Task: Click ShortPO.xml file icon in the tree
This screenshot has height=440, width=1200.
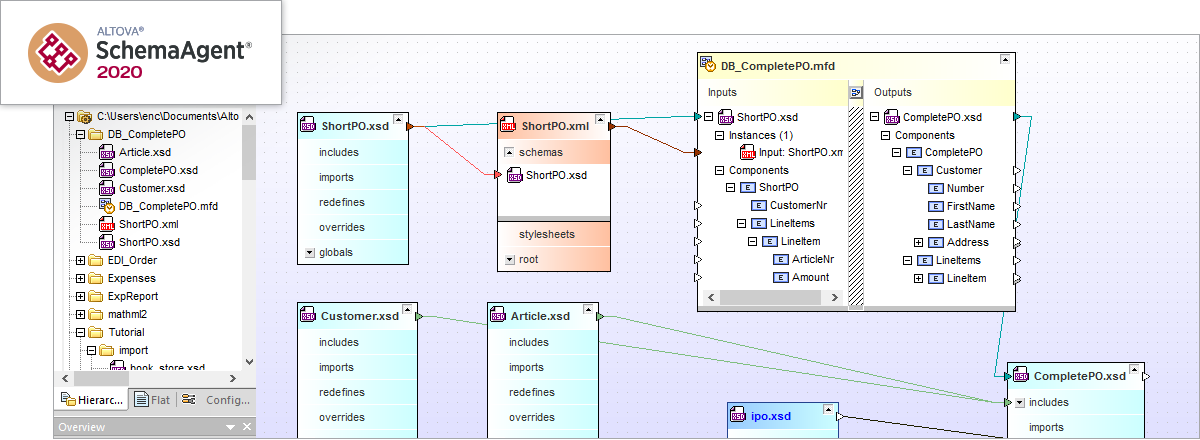Action: click(107, 224)
